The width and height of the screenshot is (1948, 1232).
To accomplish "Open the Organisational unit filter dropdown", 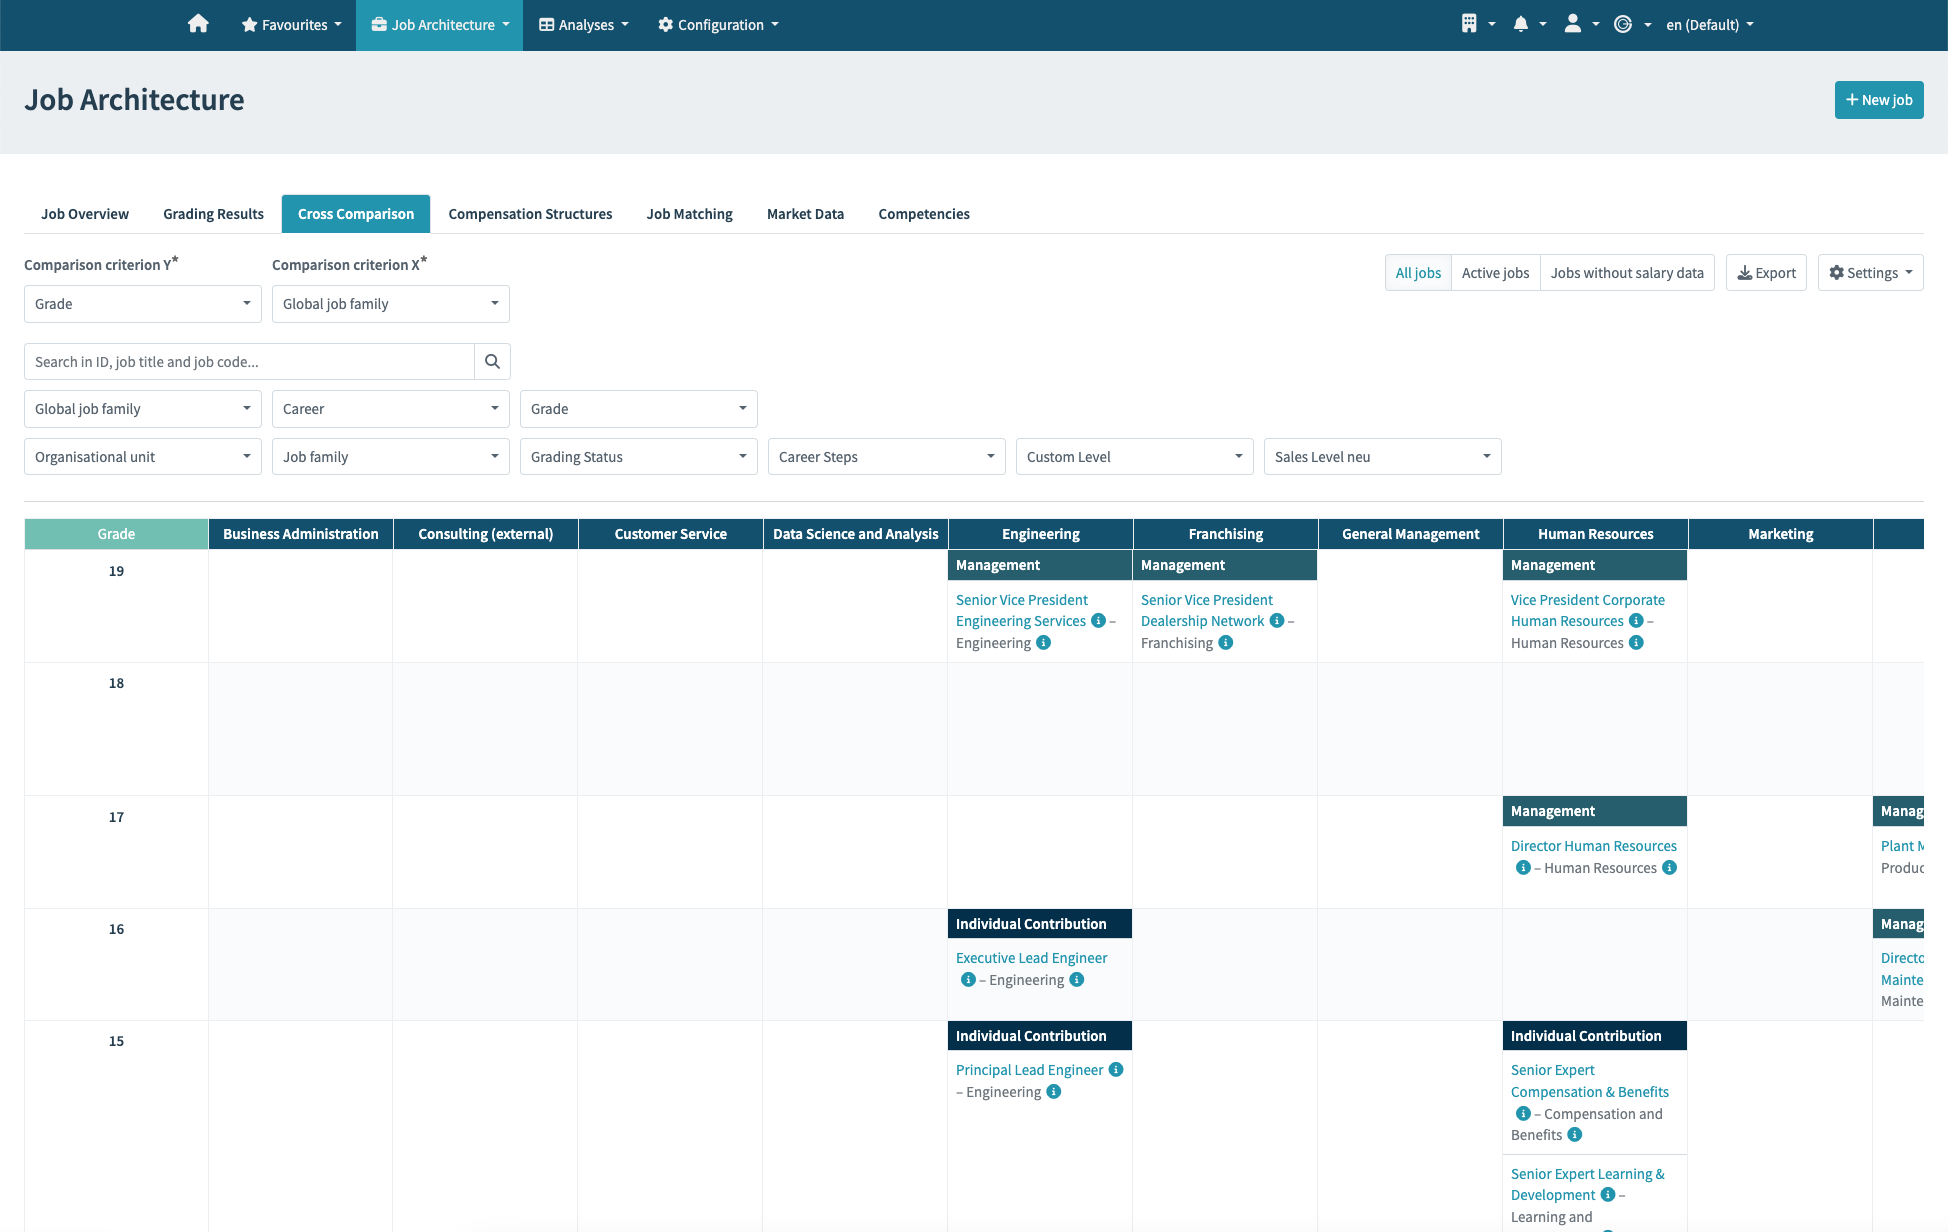I will (143, 457).
